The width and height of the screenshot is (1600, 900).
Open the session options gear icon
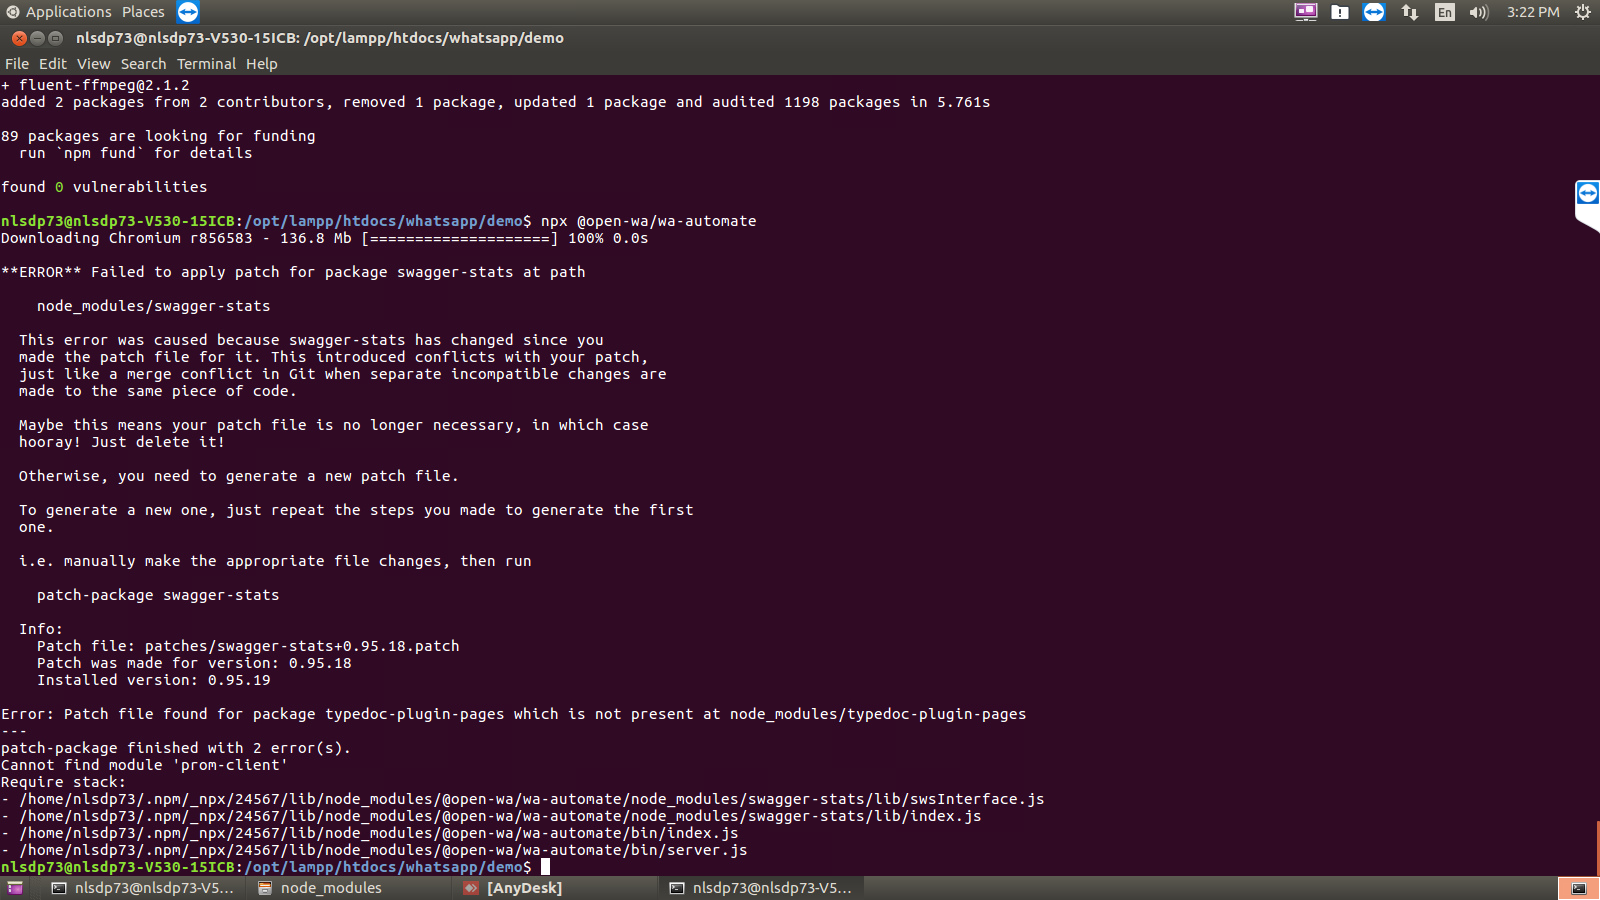tap(1581, 13)
